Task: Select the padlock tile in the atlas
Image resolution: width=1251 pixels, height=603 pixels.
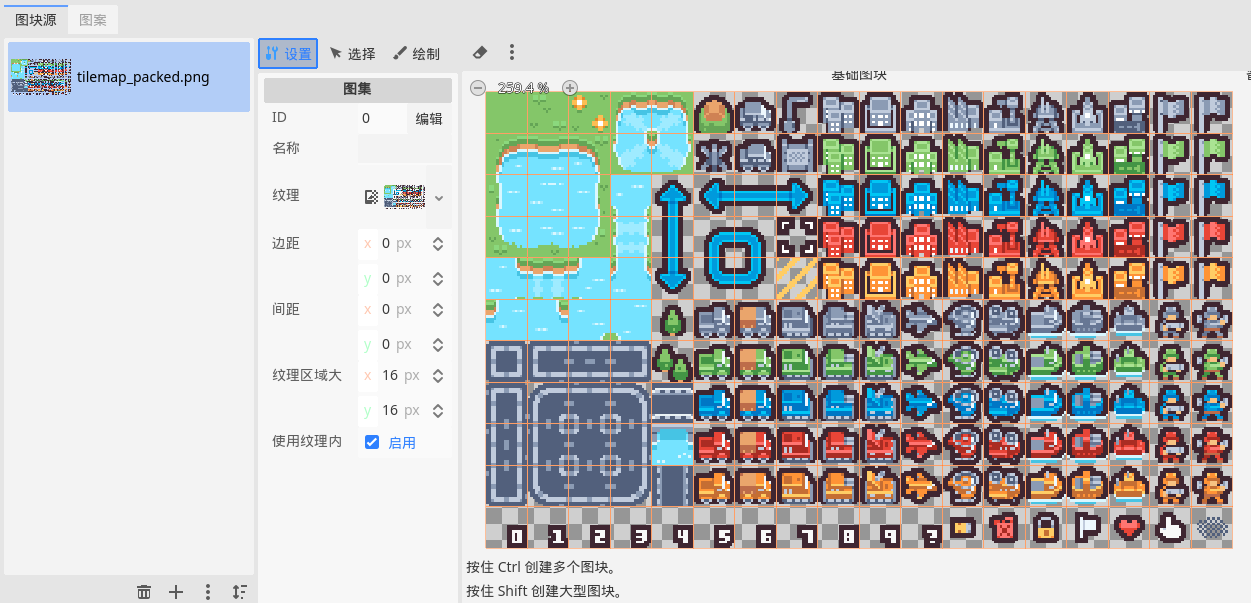Action: coord(1046,526)
